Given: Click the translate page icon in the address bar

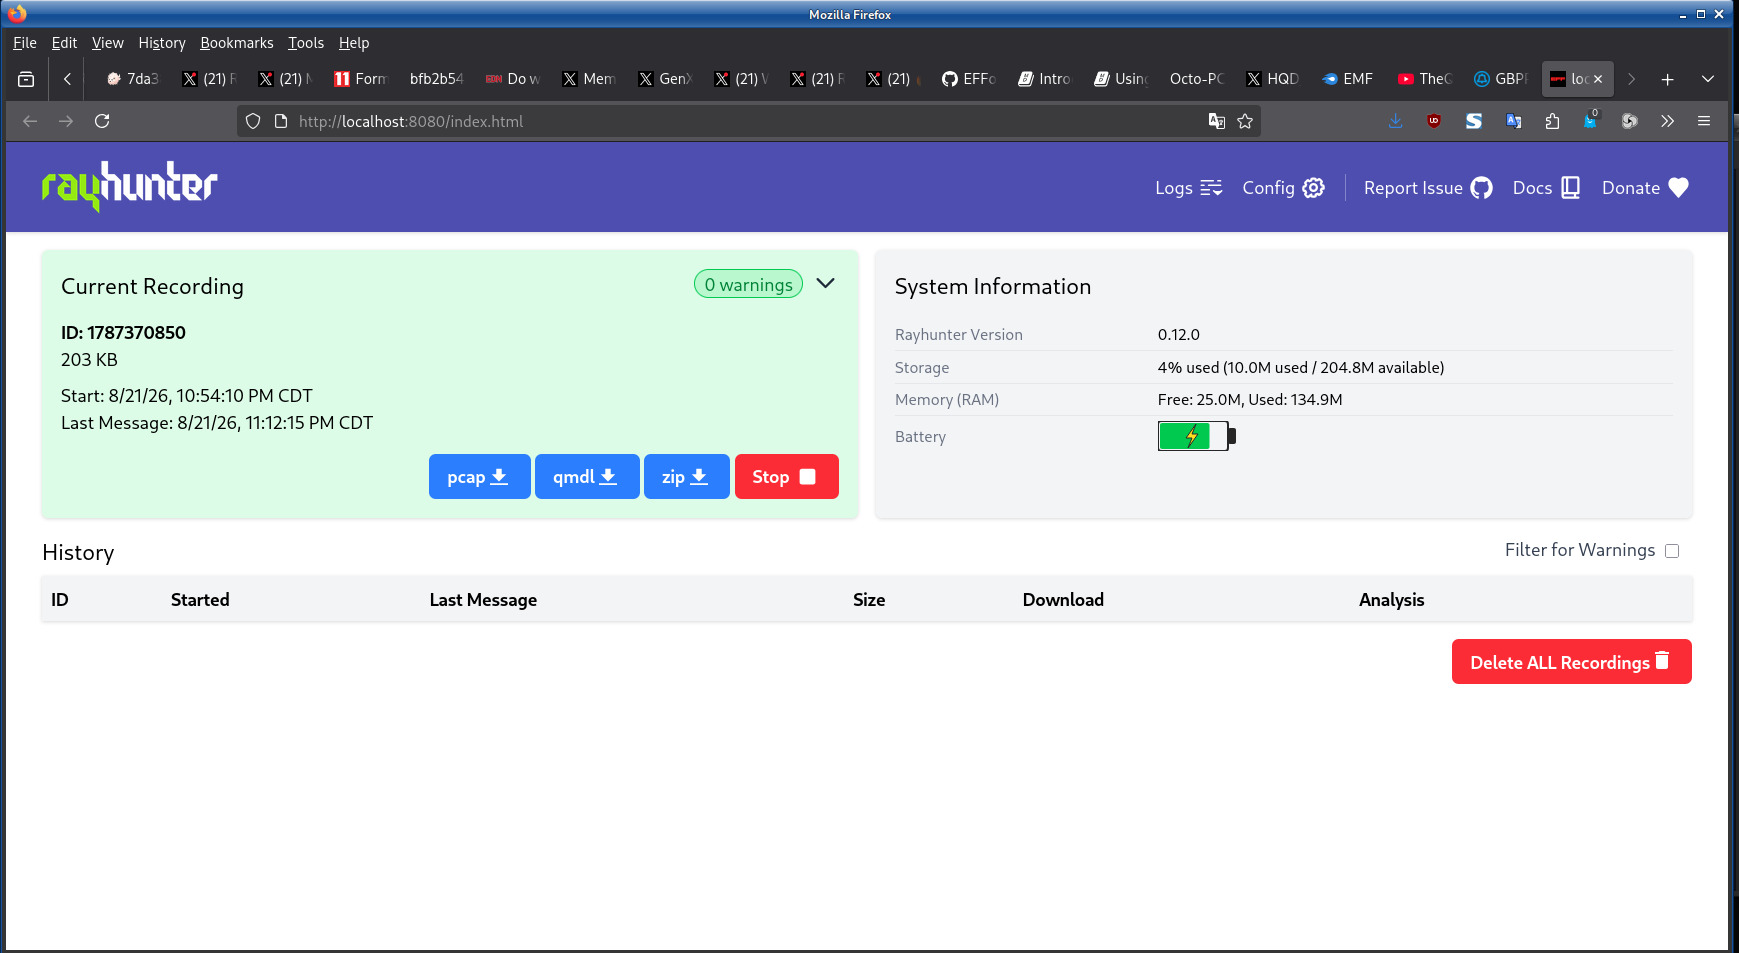Looking at the screenshot, I should click(x=1217, y=121).
